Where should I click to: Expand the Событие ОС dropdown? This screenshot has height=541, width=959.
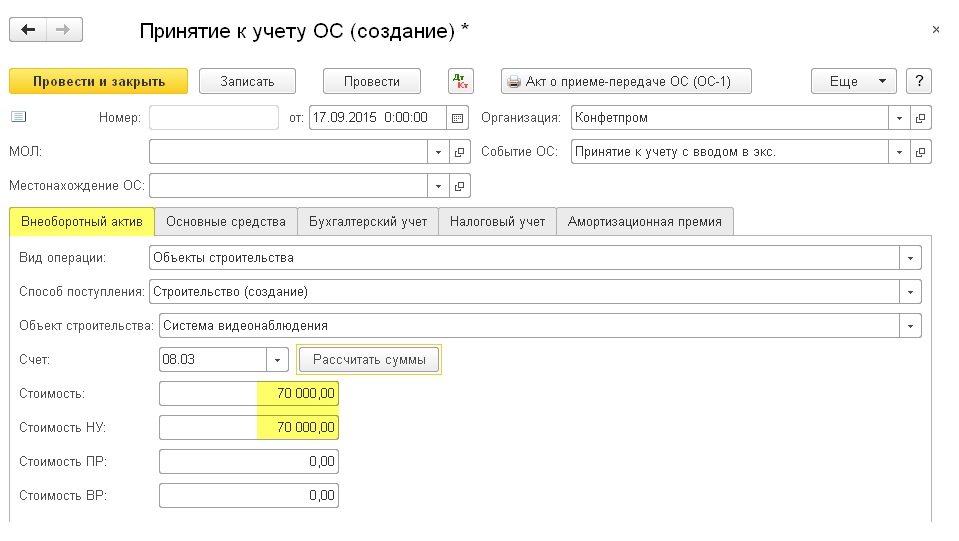point(899,152)
